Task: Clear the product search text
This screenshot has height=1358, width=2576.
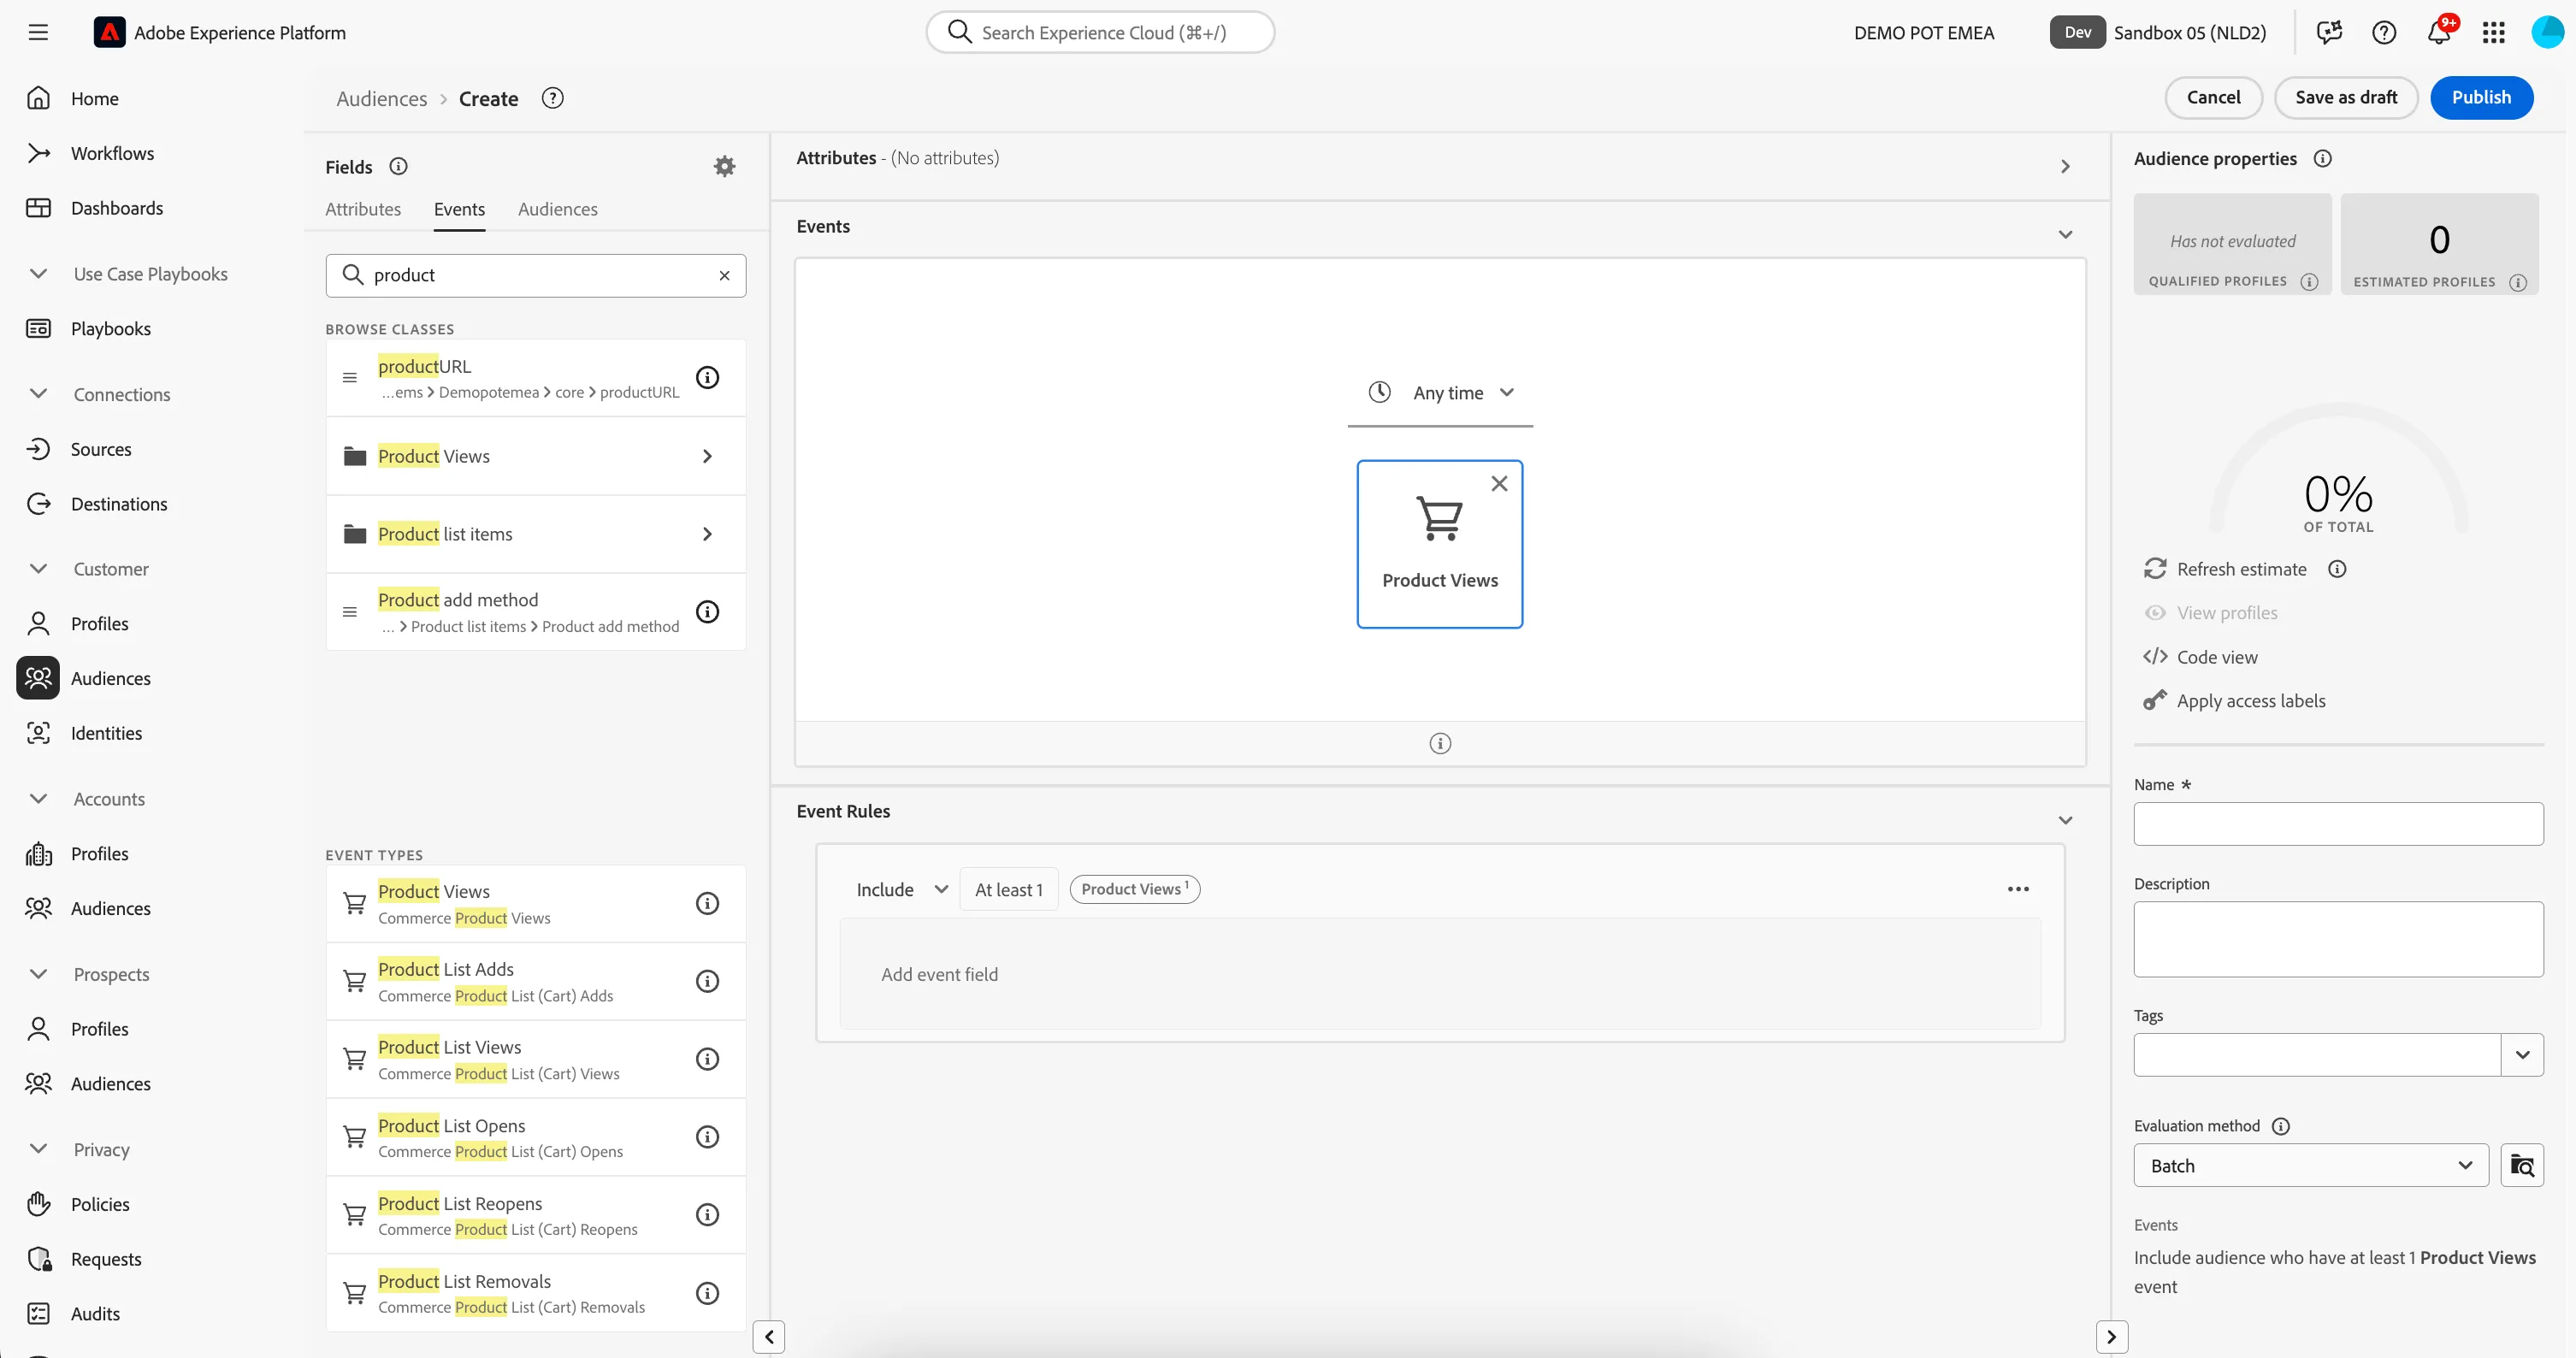Action: pos(724,275)
